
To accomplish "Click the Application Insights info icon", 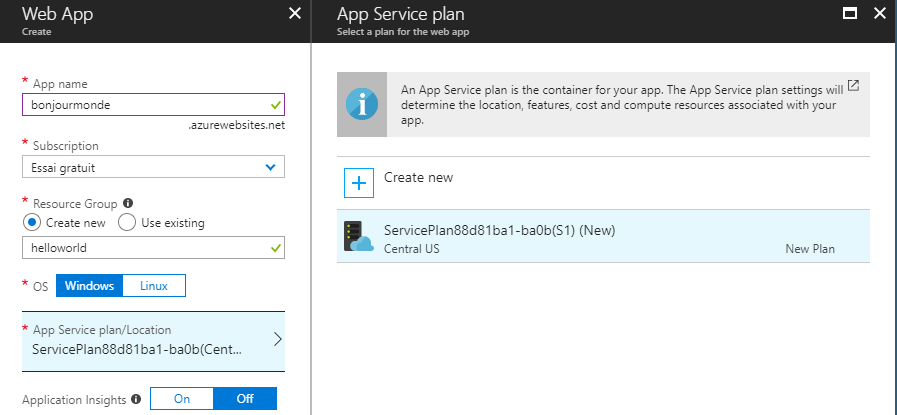I will point(135,399).
